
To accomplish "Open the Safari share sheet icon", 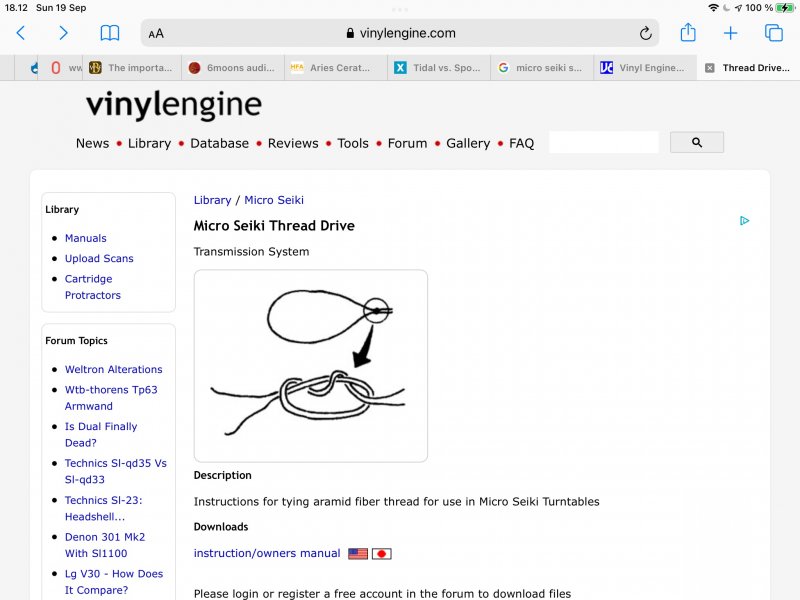I will 688,32.
